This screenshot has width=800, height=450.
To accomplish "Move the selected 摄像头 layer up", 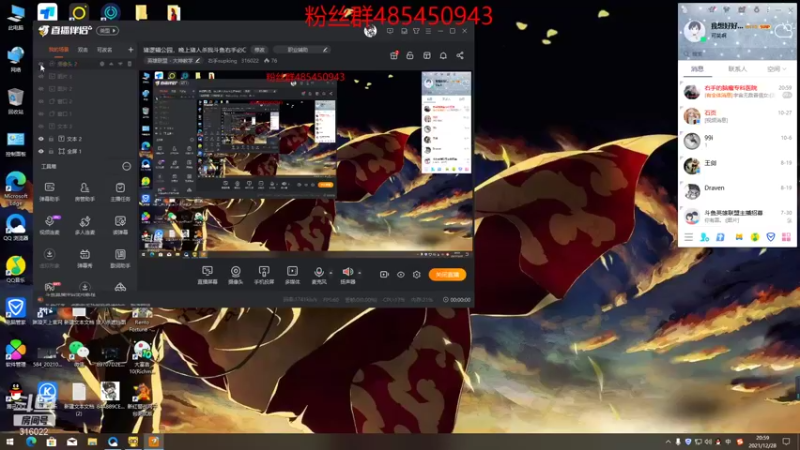I will tap(111, 64).
